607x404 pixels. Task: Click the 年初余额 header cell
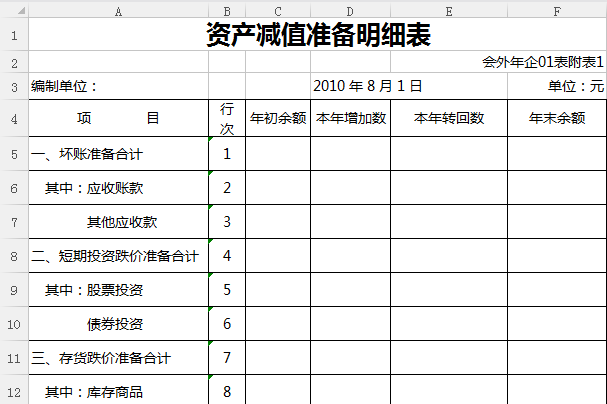point(278,118)
